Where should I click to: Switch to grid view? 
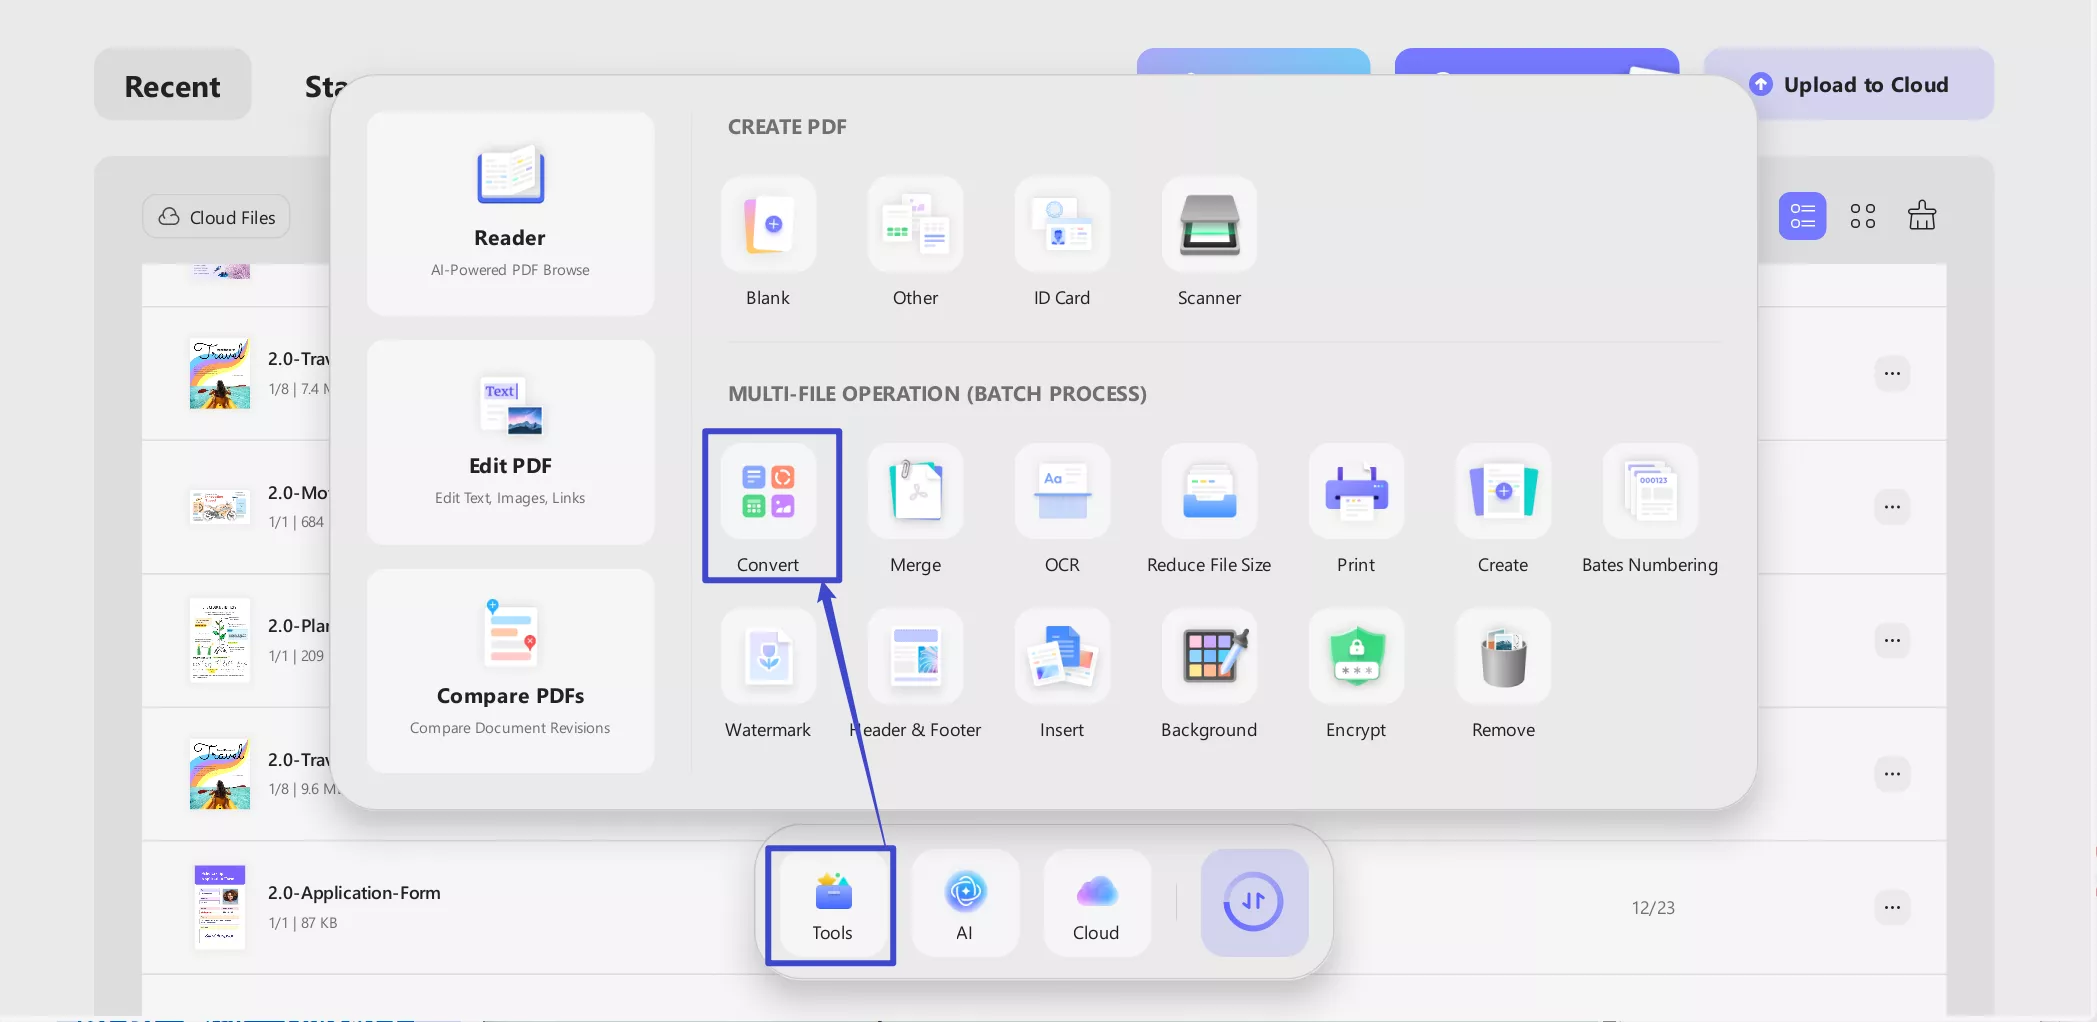coord(1863,216)
